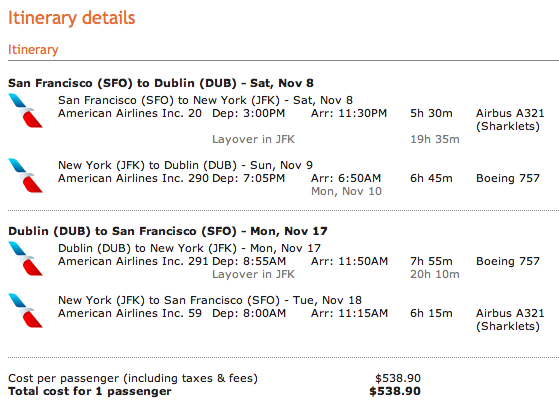Click American Airlines logo for SFO to JFK flight
559x416 pixels.
click(x=26, y=111)
